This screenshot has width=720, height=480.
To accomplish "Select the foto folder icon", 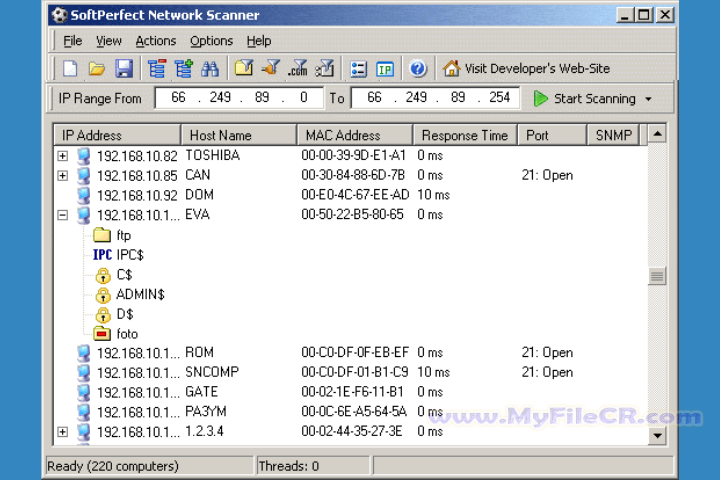I will (x=102, y=334).
